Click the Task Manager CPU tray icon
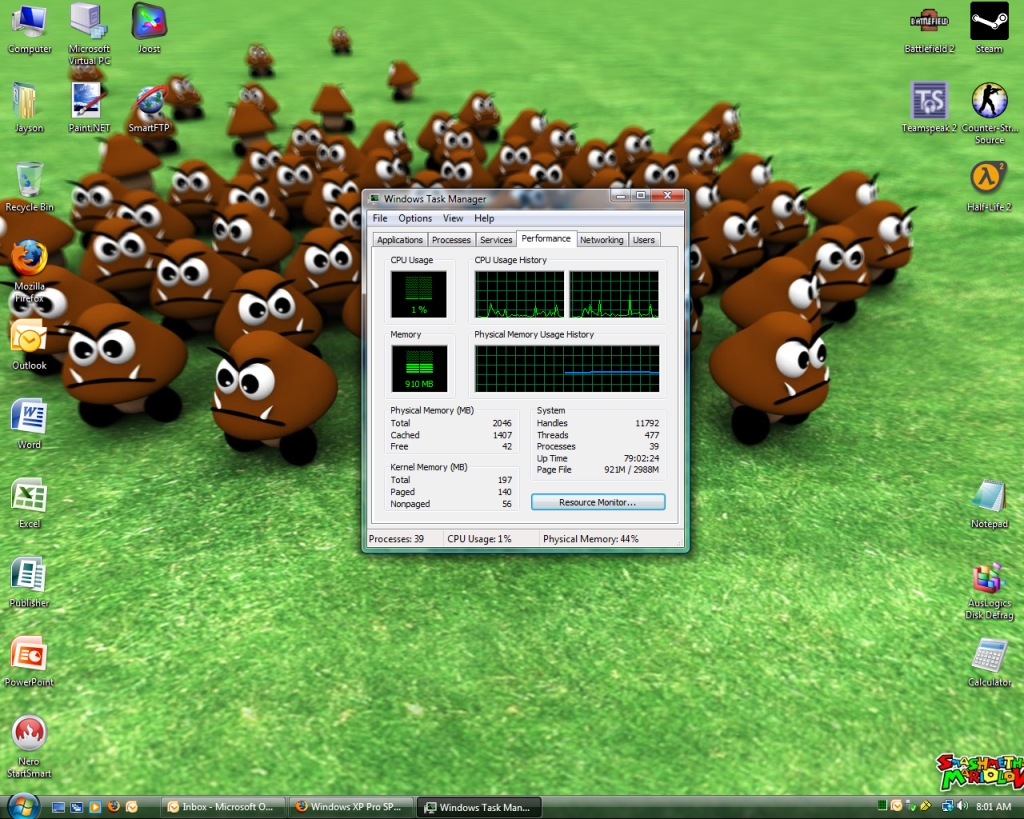The image size is (1024, 819). coord(882,806)
